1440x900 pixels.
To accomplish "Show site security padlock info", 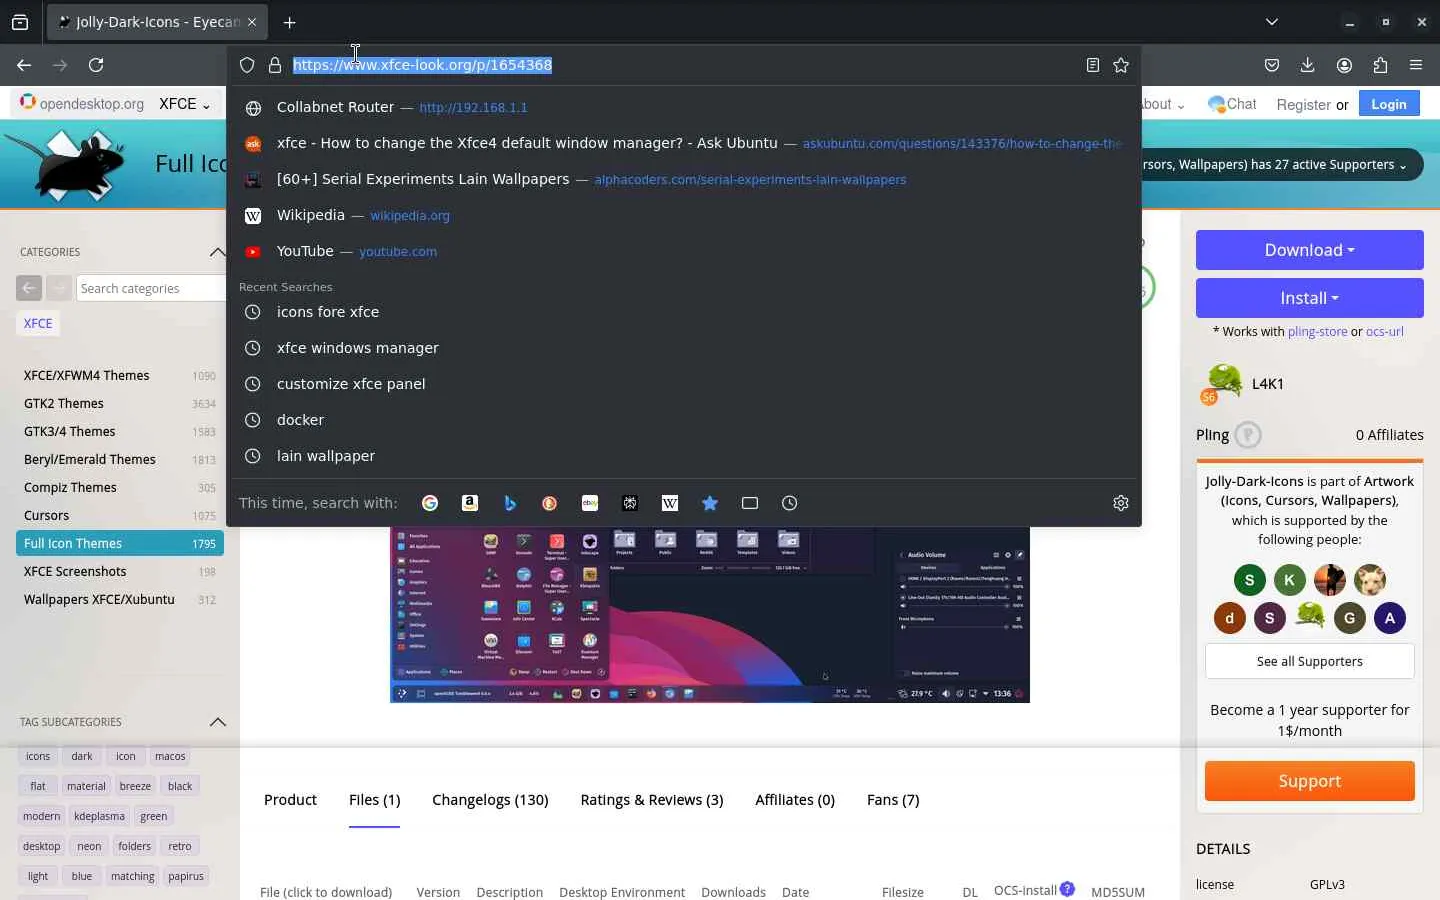I will (275, 65).
